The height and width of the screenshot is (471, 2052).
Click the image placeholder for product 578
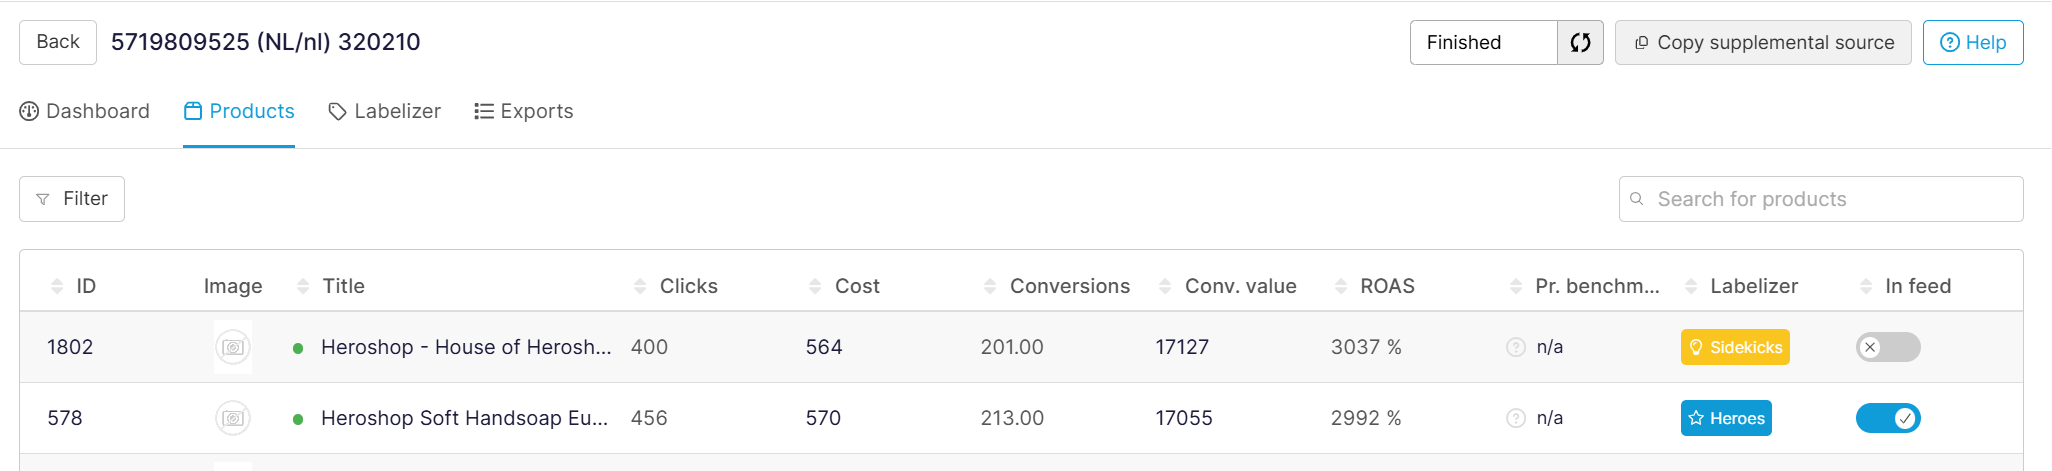tap(233, 418)
